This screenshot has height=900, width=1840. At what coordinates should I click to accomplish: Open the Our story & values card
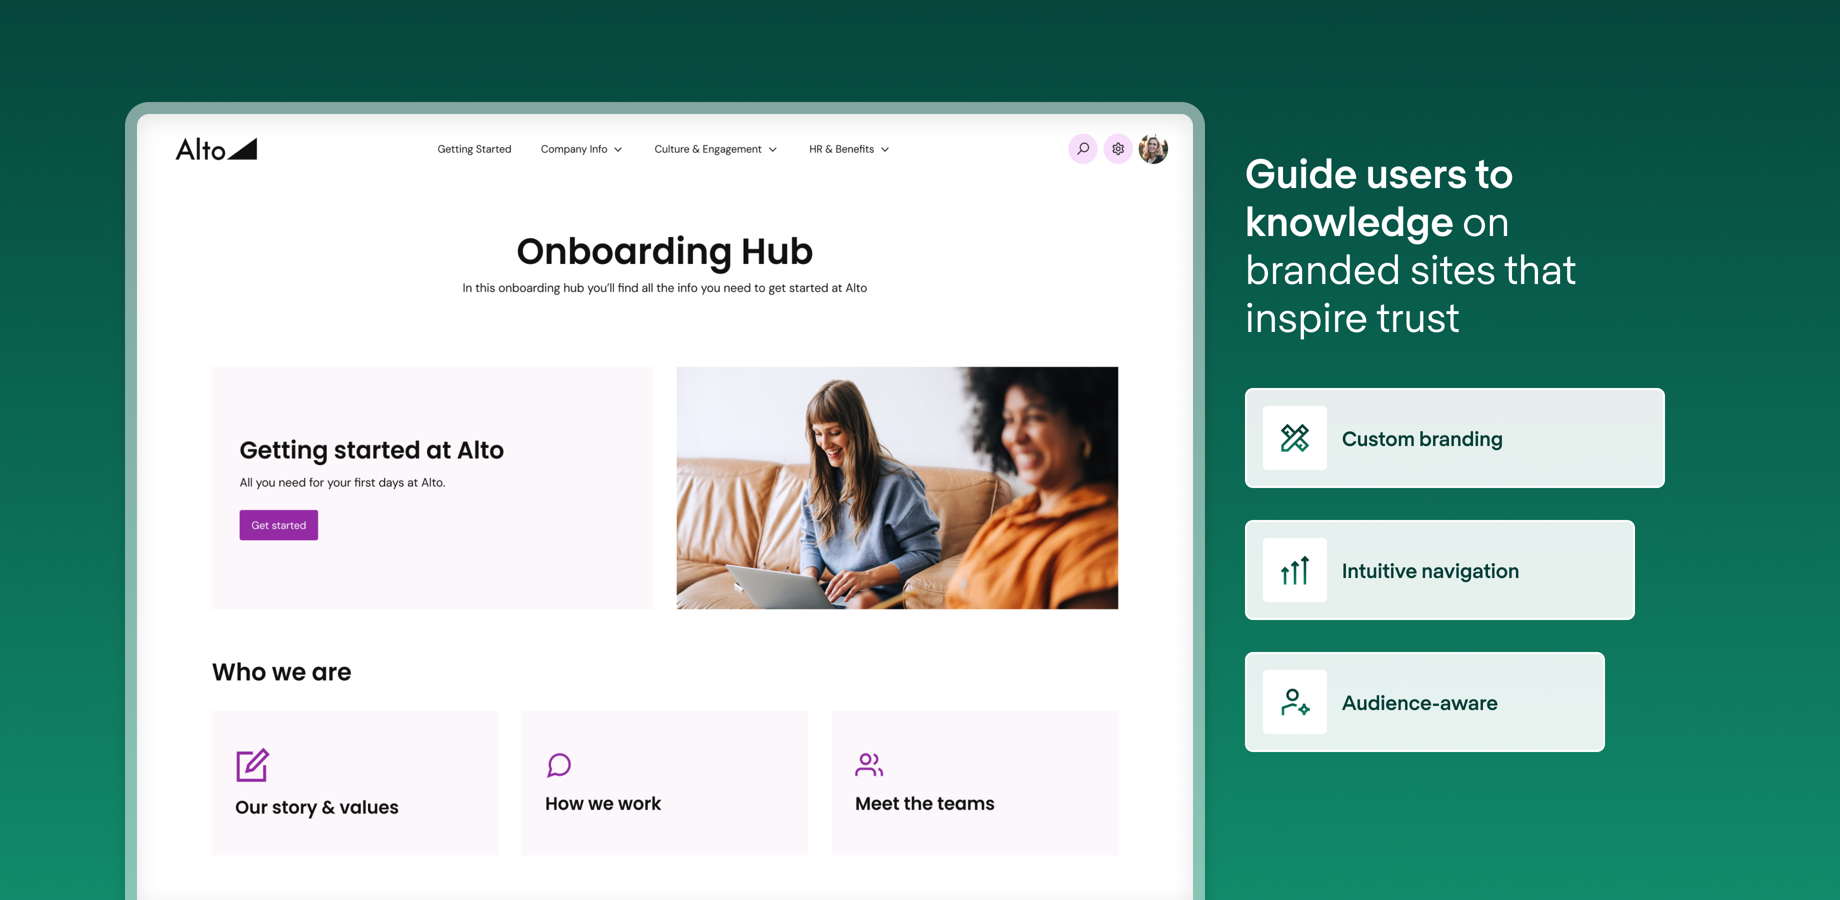click(354, 783)
